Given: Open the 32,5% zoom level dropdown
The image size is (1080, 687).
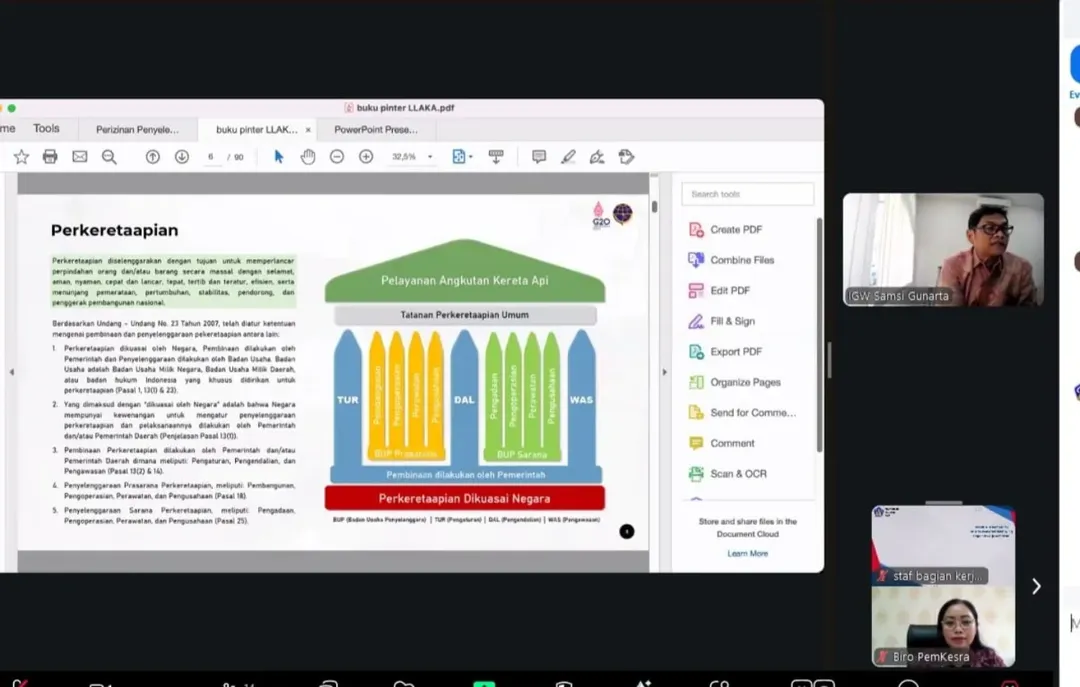Looking at the screenshot, I should (430, 157).
